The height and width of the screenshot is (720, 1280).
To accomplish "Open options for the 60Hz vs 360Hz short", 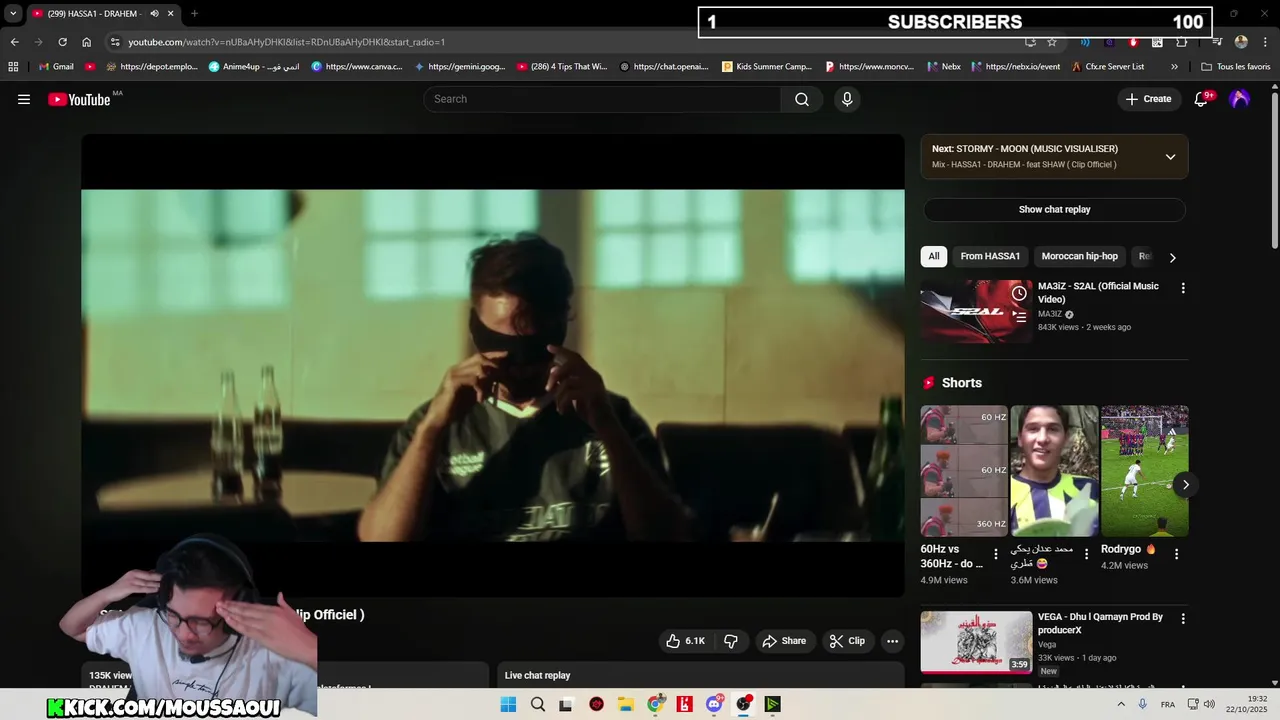I will pos(995,553).
